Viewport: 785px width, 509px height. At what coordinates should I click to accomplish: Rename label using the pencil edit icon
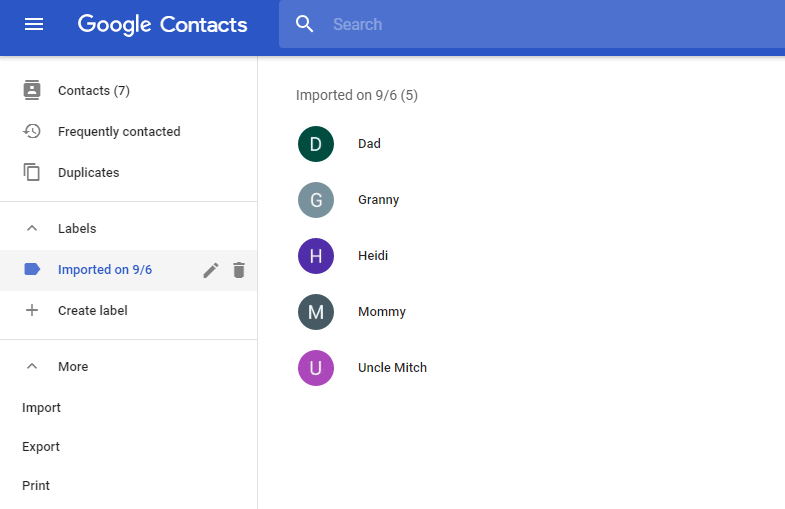[211, 270]
